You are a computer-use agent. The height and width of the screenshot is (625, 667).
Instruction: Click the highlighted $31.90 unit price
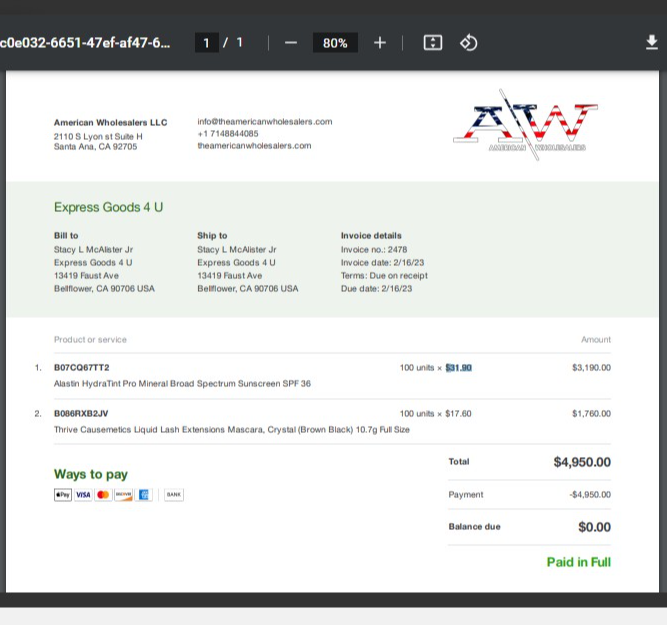(459, 368)
